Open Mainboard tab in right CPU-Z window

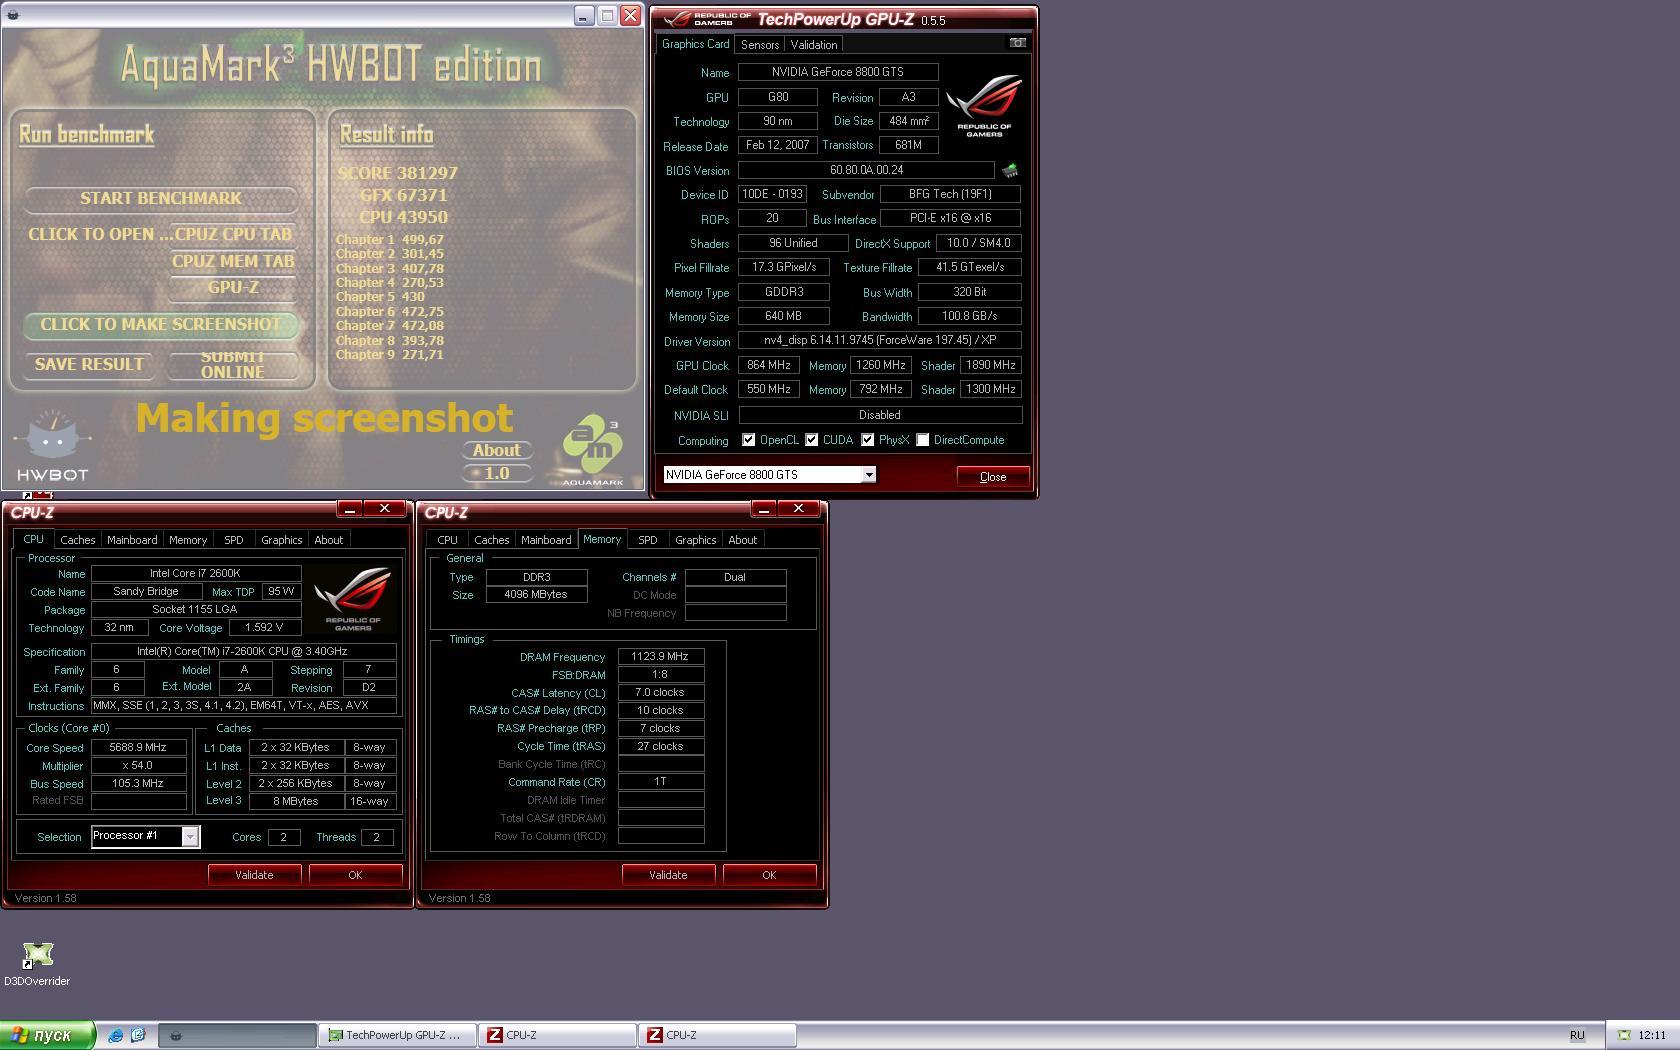tap(546, 540)
